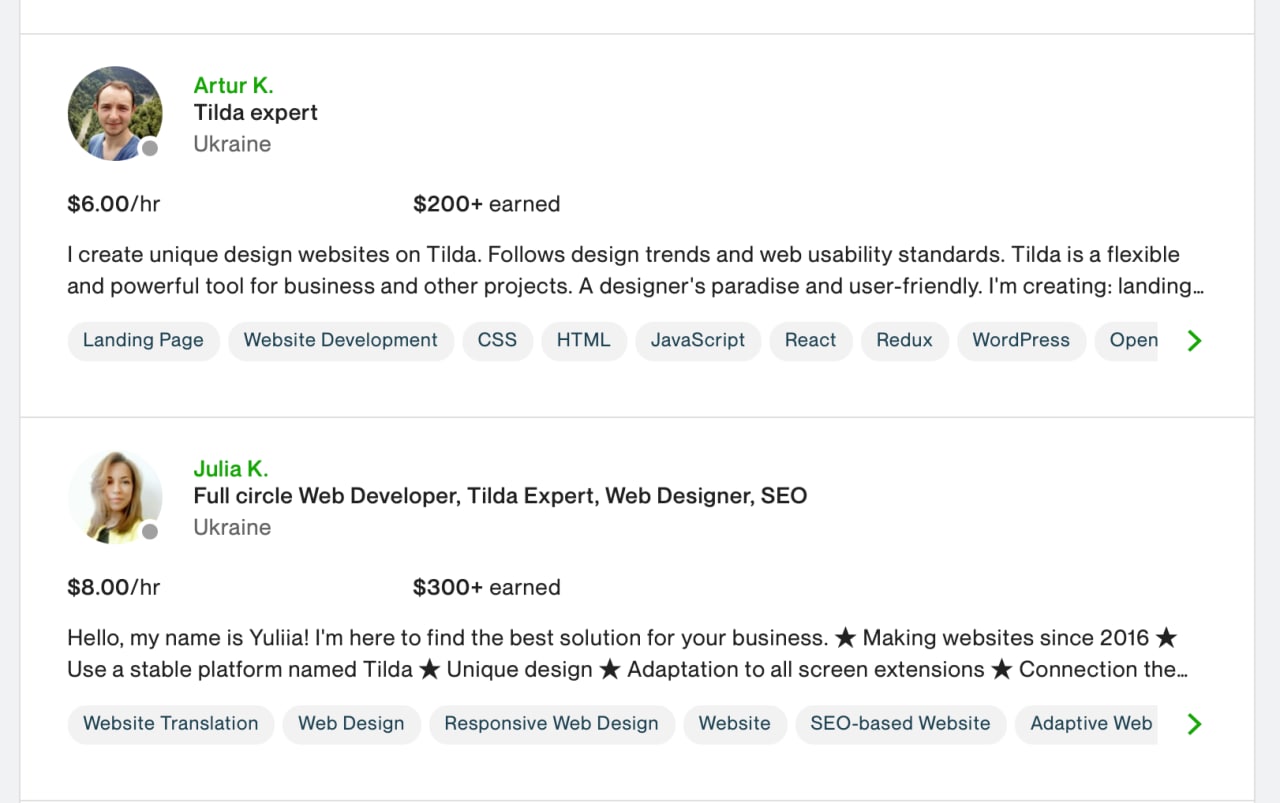This screenshot has width=1280, height=803.
Task: Click the CSS skill tag
Action: [497, 340]
